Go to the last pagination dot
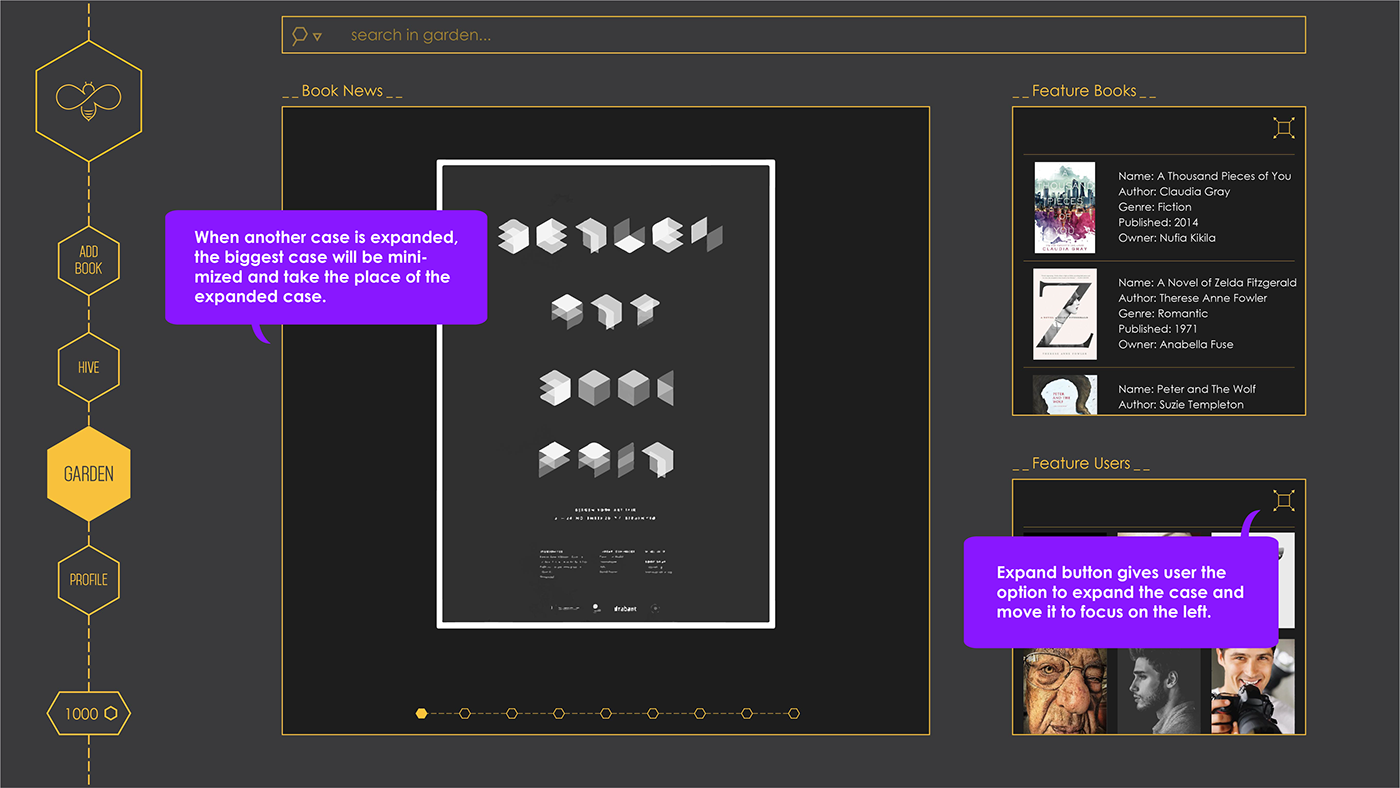The image size is (1400, 788). [x=794, y=713]
